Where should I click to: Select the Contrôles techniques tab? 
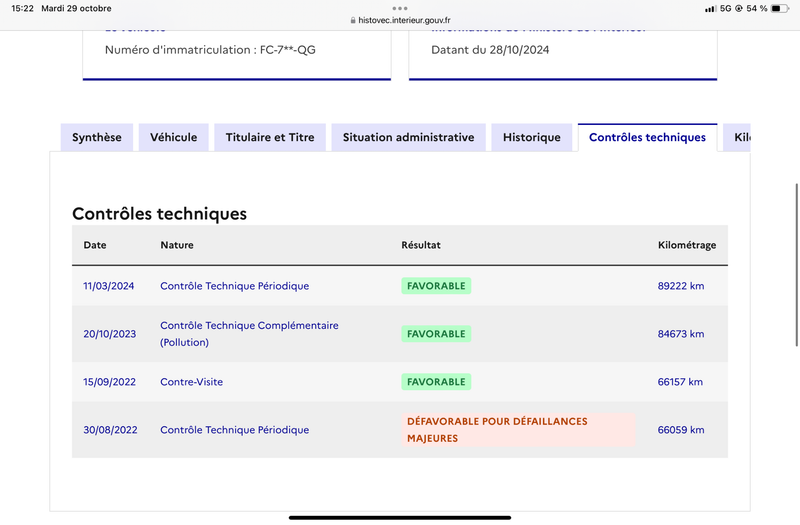pos(647,137)
